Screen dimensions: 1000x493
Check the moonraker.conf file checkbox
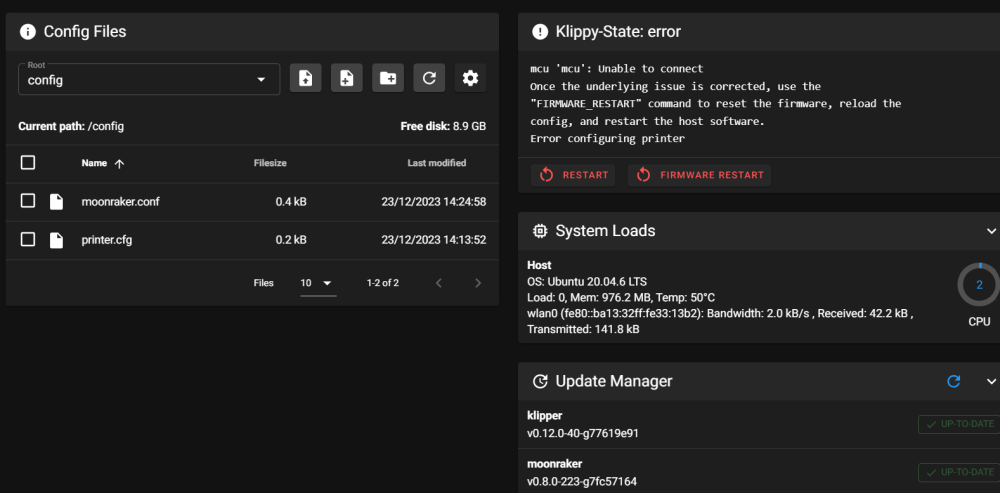28,201
